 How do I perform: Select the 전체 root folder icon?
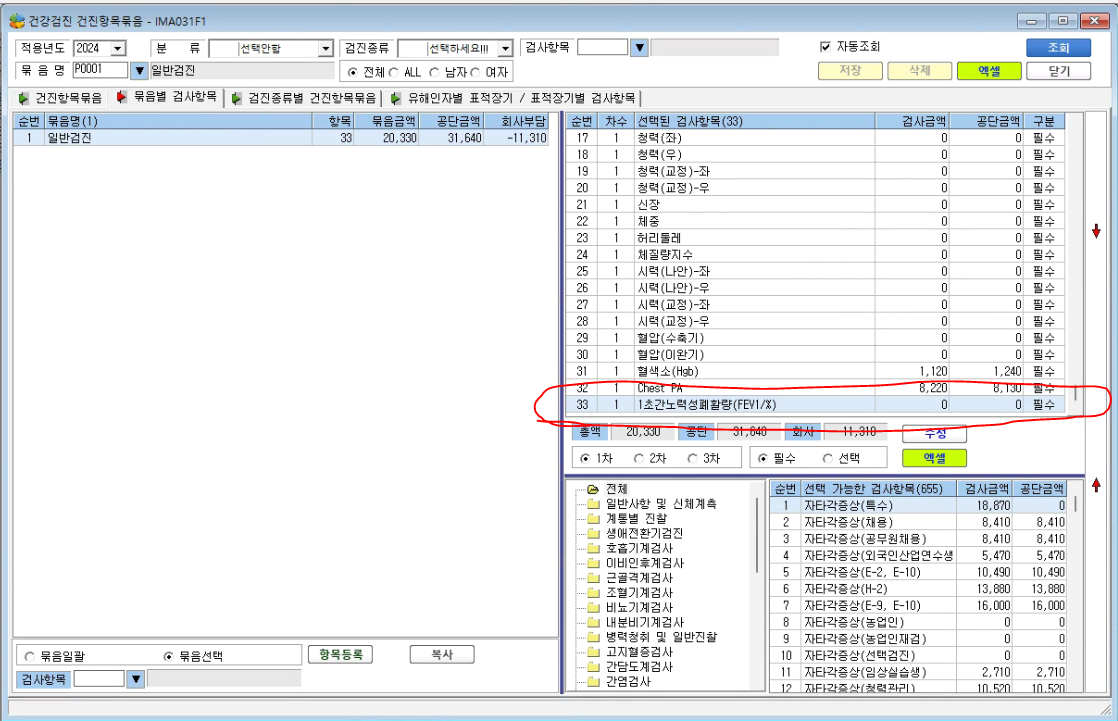593,489
